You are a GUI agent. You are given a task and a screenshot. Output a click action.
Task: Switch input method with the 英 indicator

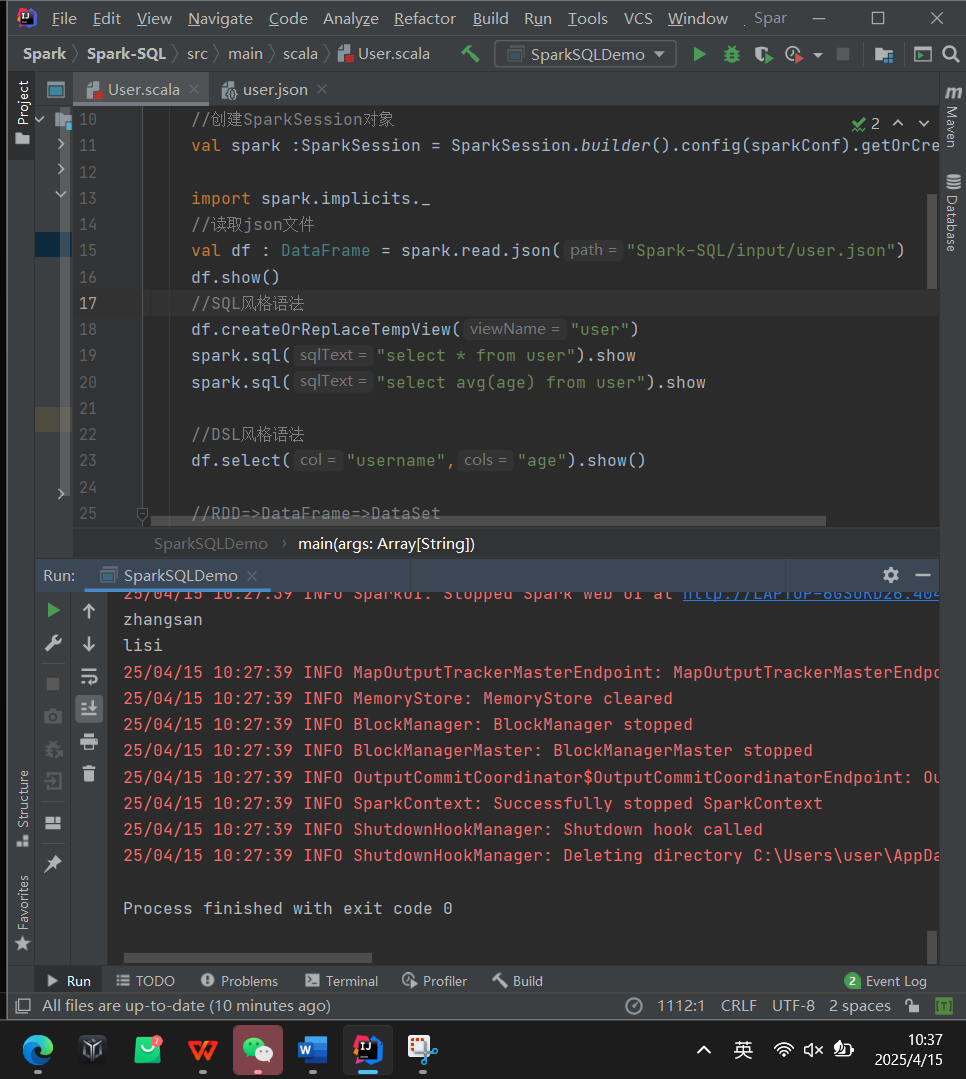[743, 1049]
